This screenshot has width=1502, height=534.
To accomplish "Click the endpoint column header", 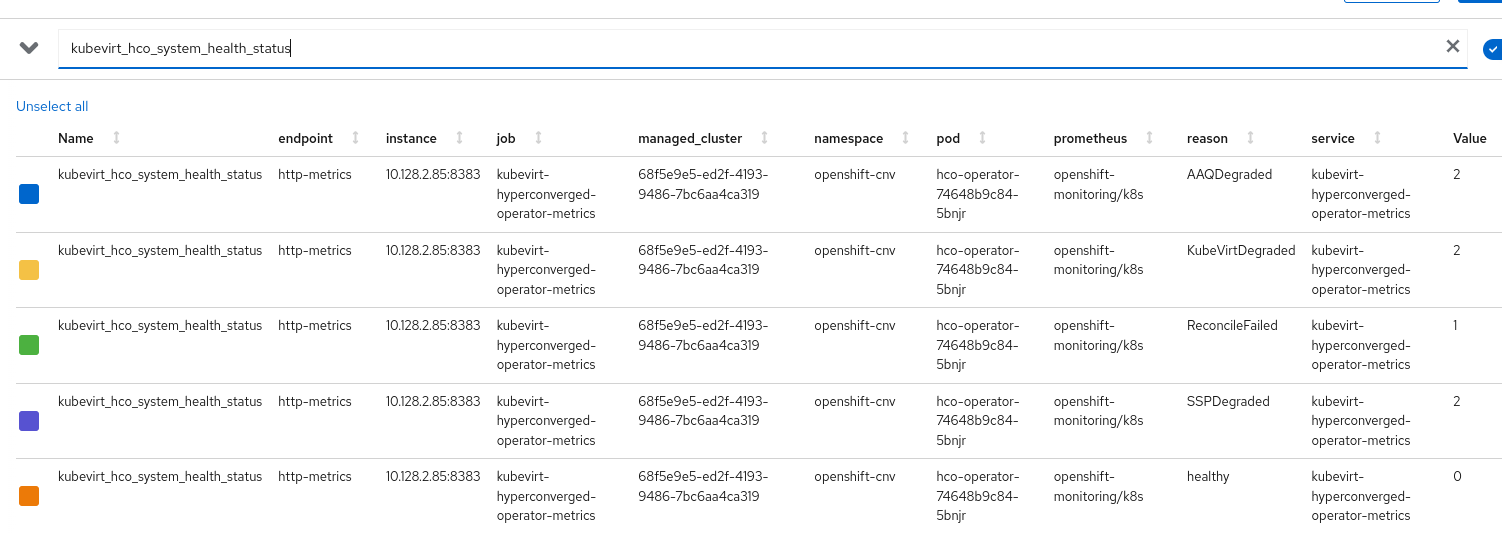I will point(305,138).
